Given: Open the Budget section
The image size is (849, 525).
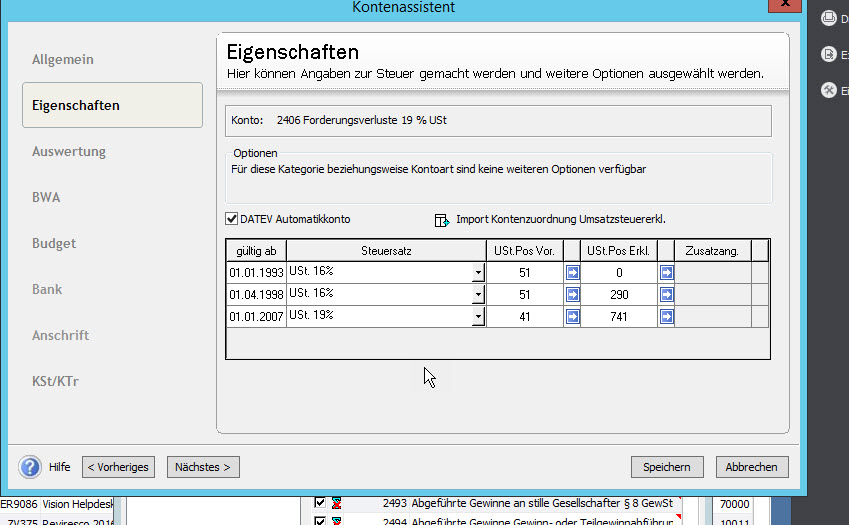Looking at the screenshot, I should pos(54,244).
